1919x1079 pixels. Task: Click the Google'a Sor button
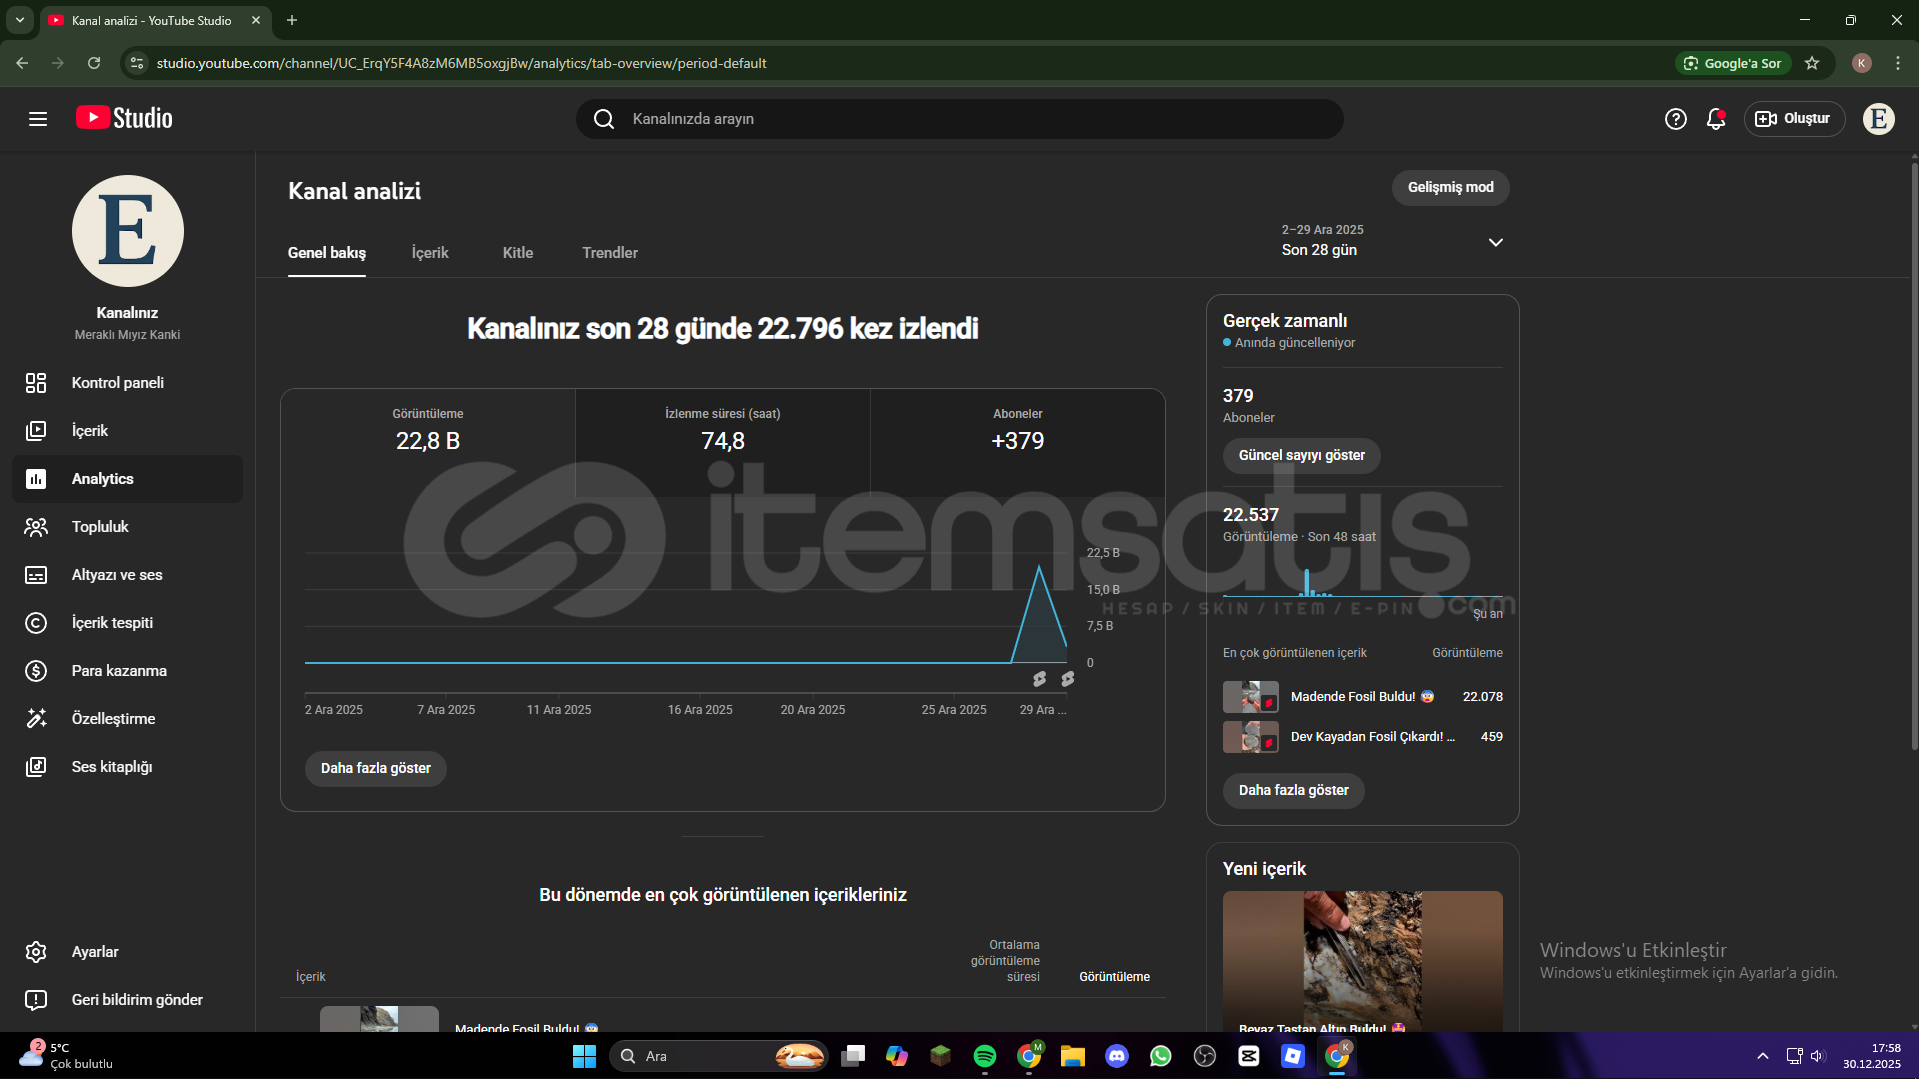coord(1733,63)
